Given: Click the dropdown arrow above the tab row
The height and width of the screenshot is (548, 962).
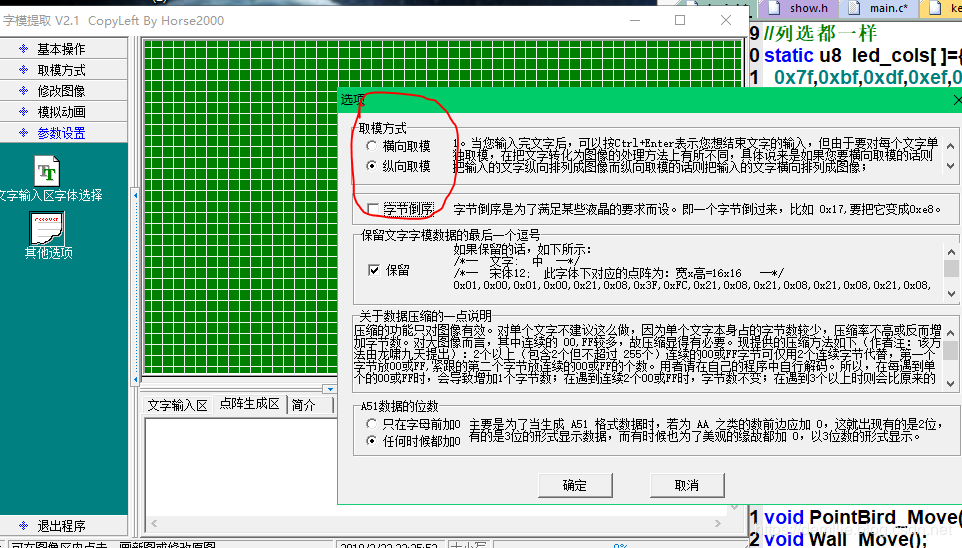Looking at the screenshot, I should click(x=330, y=389).
